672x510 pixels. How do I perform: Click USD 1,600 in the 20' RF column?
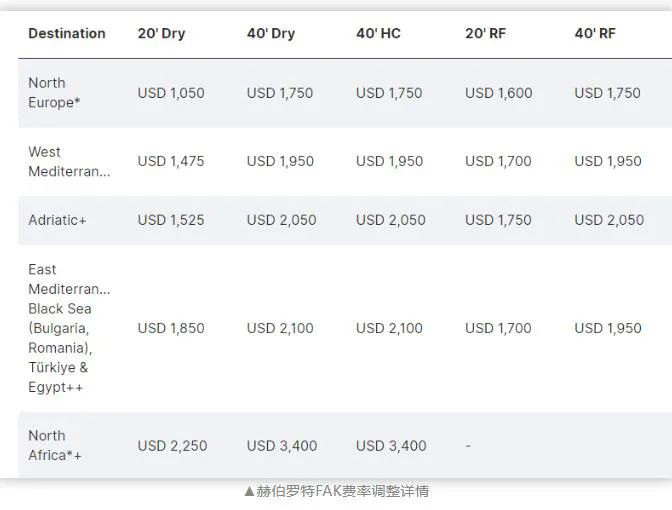499,93
